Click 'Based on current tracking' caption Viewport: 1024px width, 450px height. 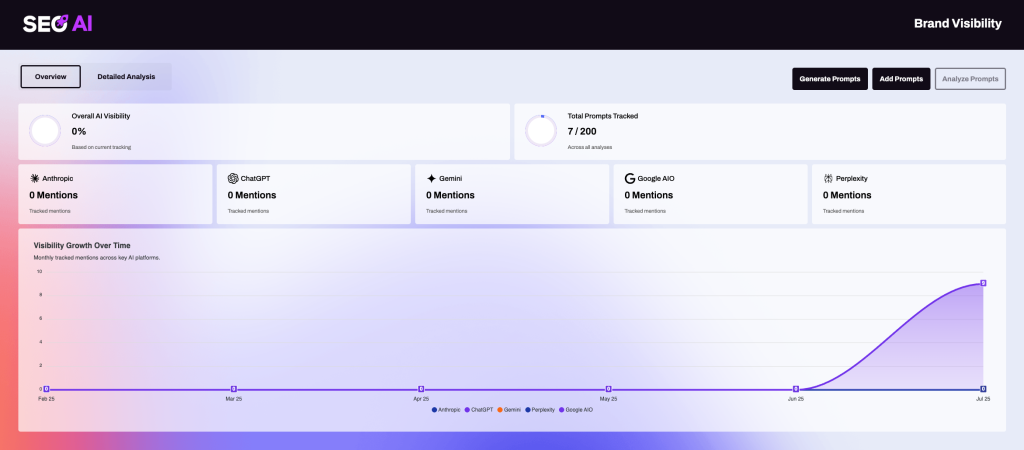[101, 147]
